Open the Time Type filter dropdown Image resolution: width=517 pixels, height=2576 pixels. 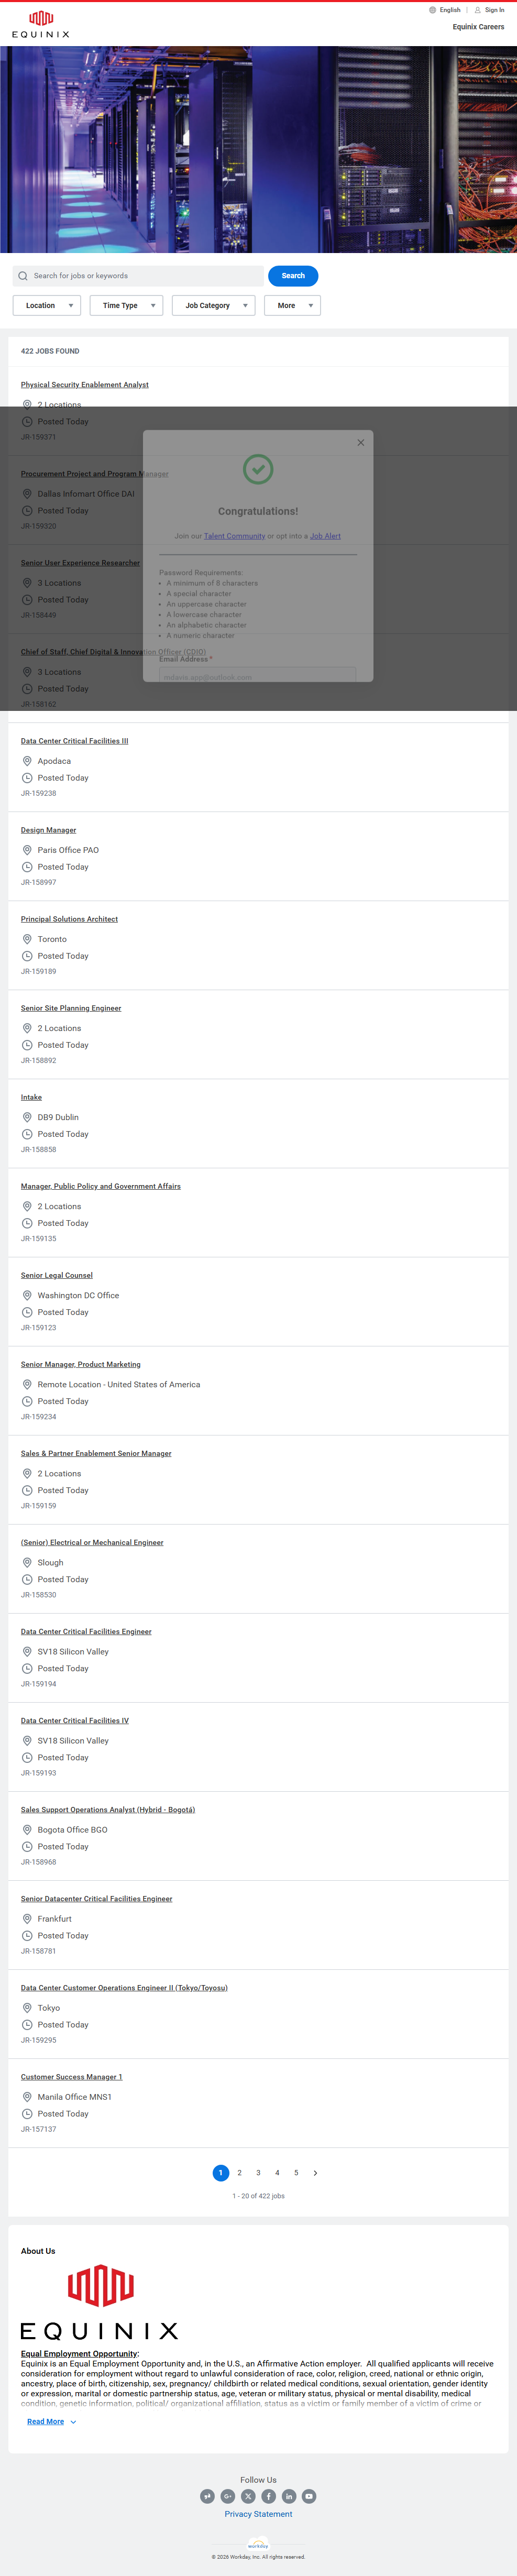126,306
